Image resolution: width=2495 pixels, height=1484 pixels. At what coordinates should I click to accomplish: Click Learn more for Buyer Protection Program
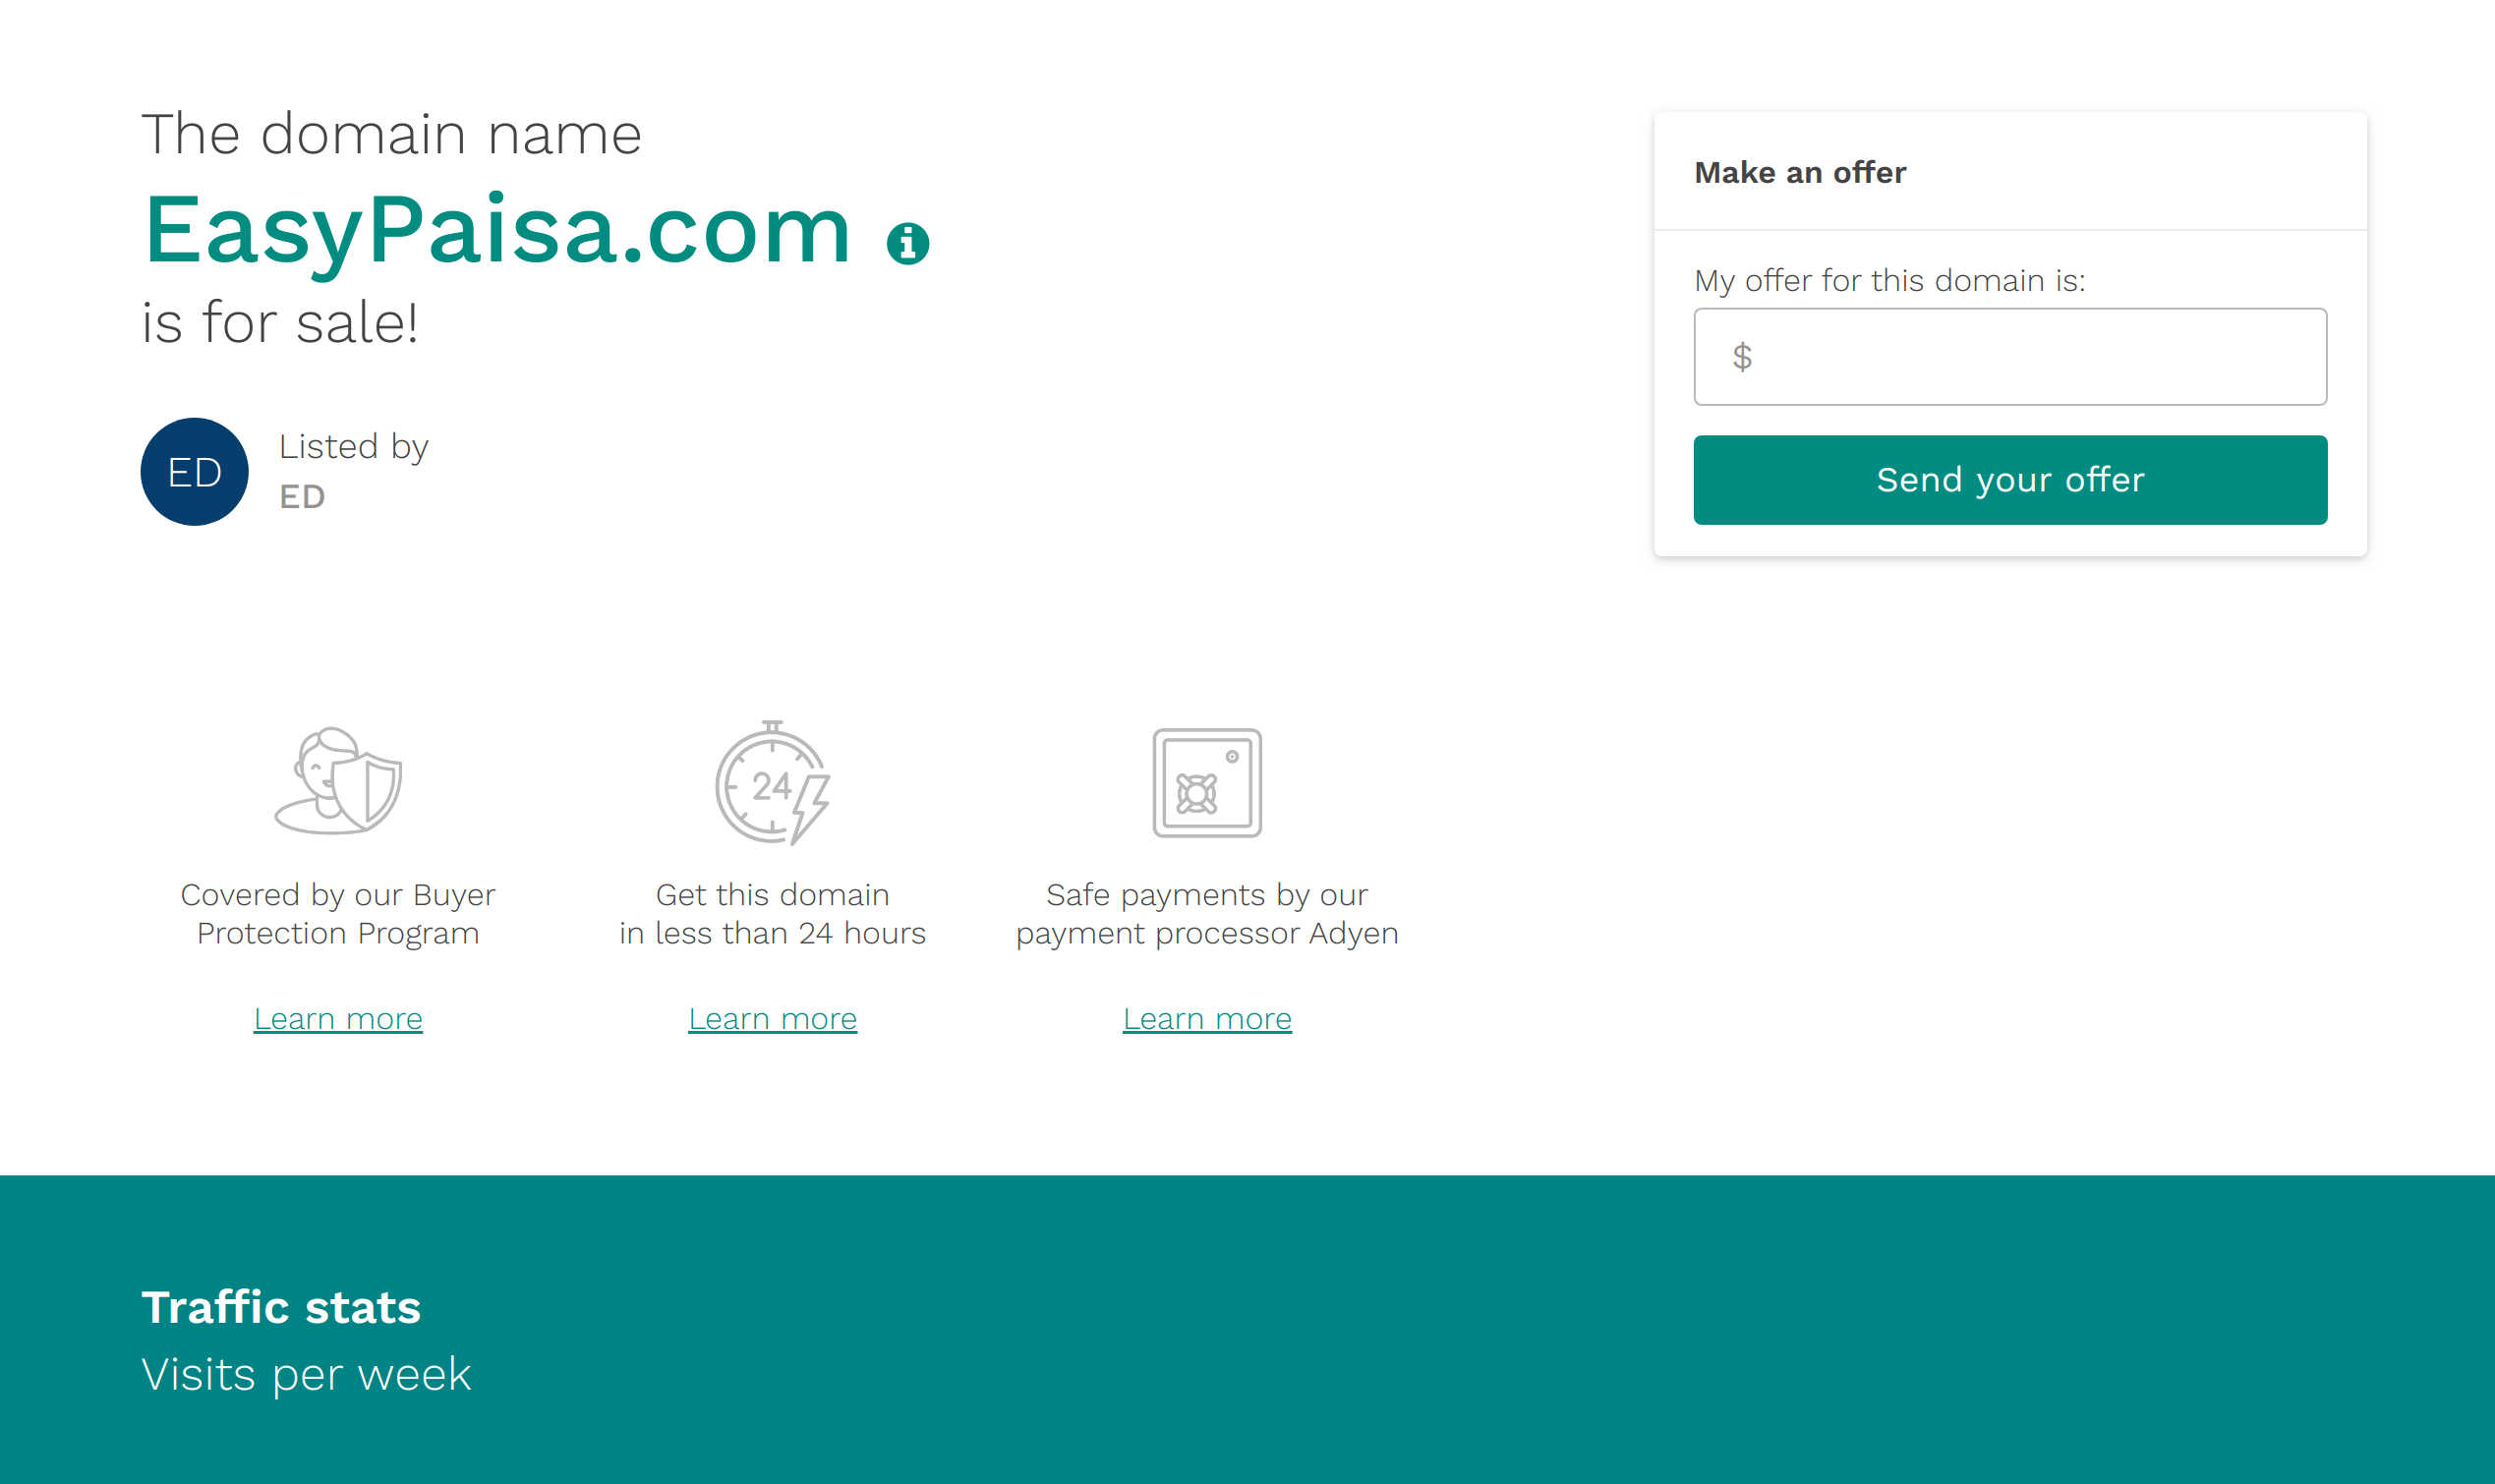tap(337, 1017)
